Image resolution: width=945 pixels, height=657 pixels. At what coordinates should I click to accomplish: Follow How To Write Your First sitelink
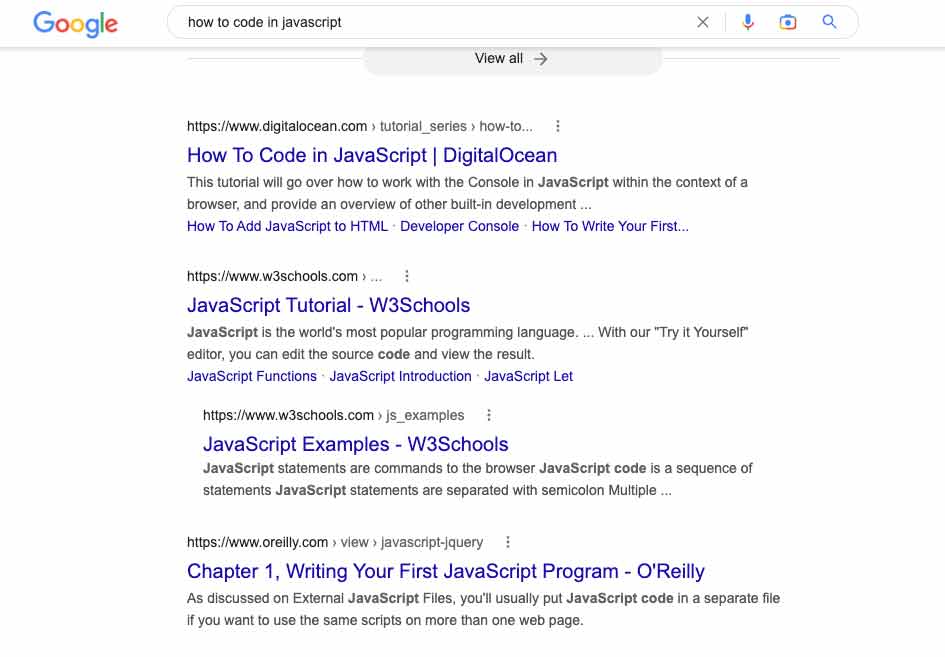tap(610, 227)
